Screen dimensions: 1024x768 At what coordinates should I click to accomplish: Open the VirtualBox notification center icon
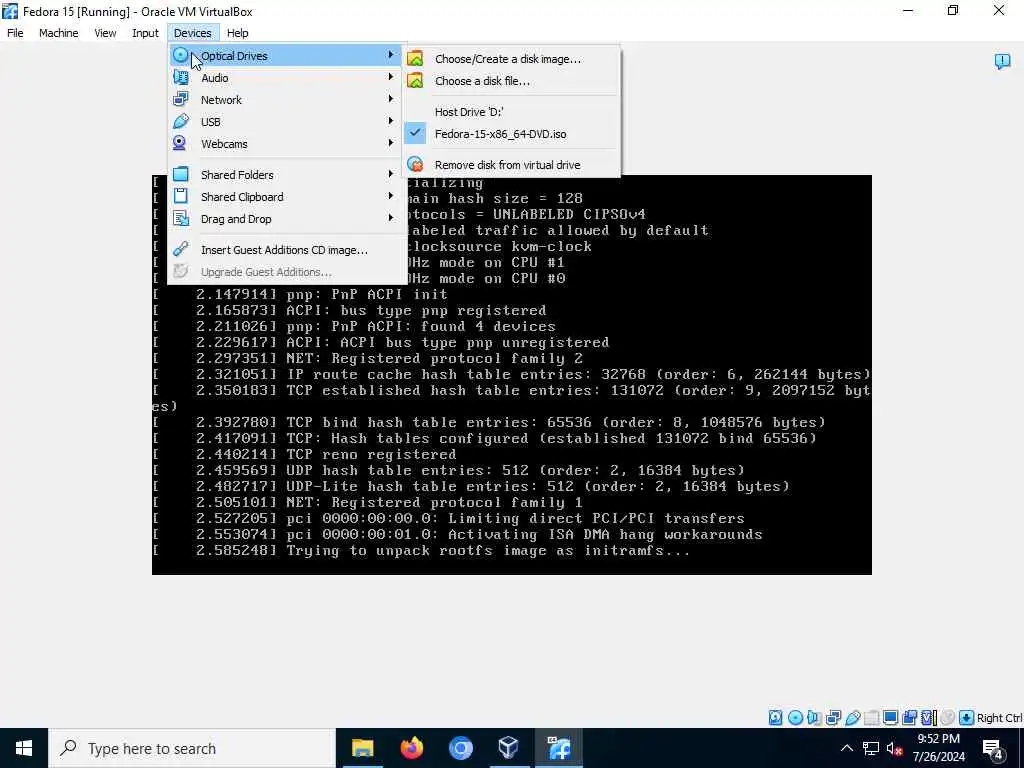pos(1002,61)
